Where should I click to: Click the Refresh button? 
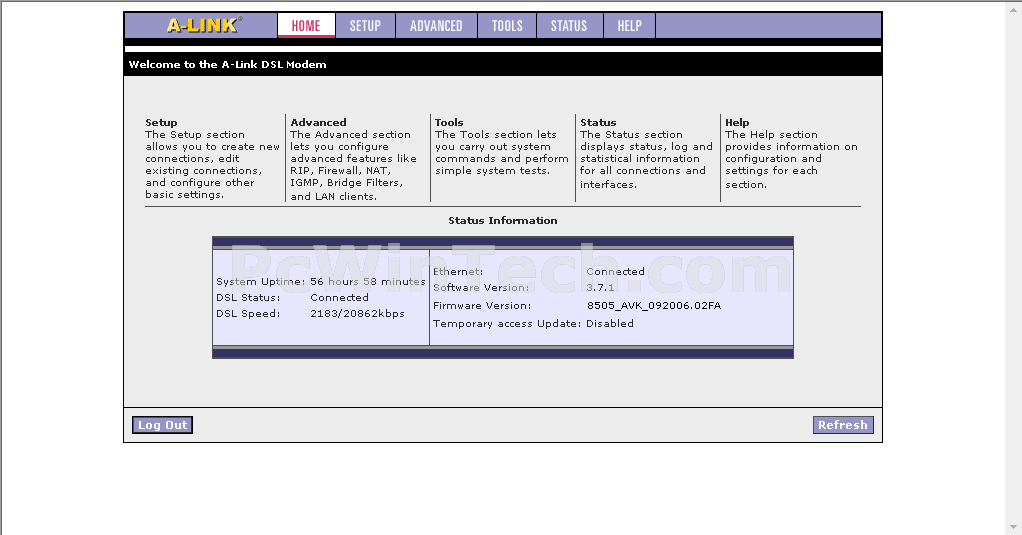843,425
